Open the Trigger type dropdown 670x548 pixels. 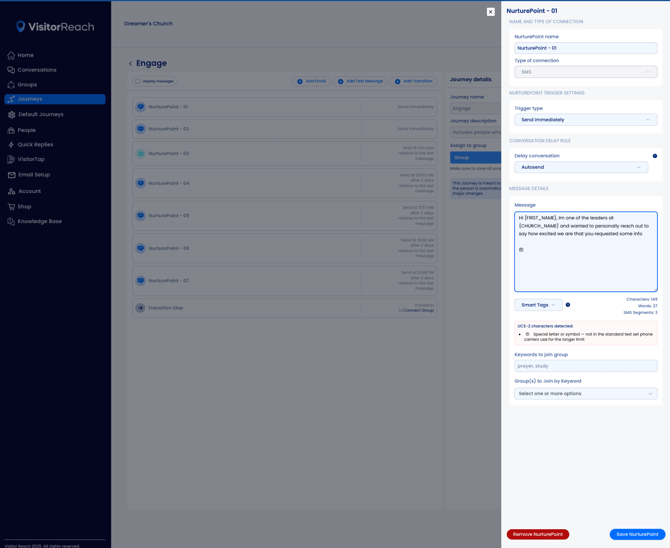[585, 120]
